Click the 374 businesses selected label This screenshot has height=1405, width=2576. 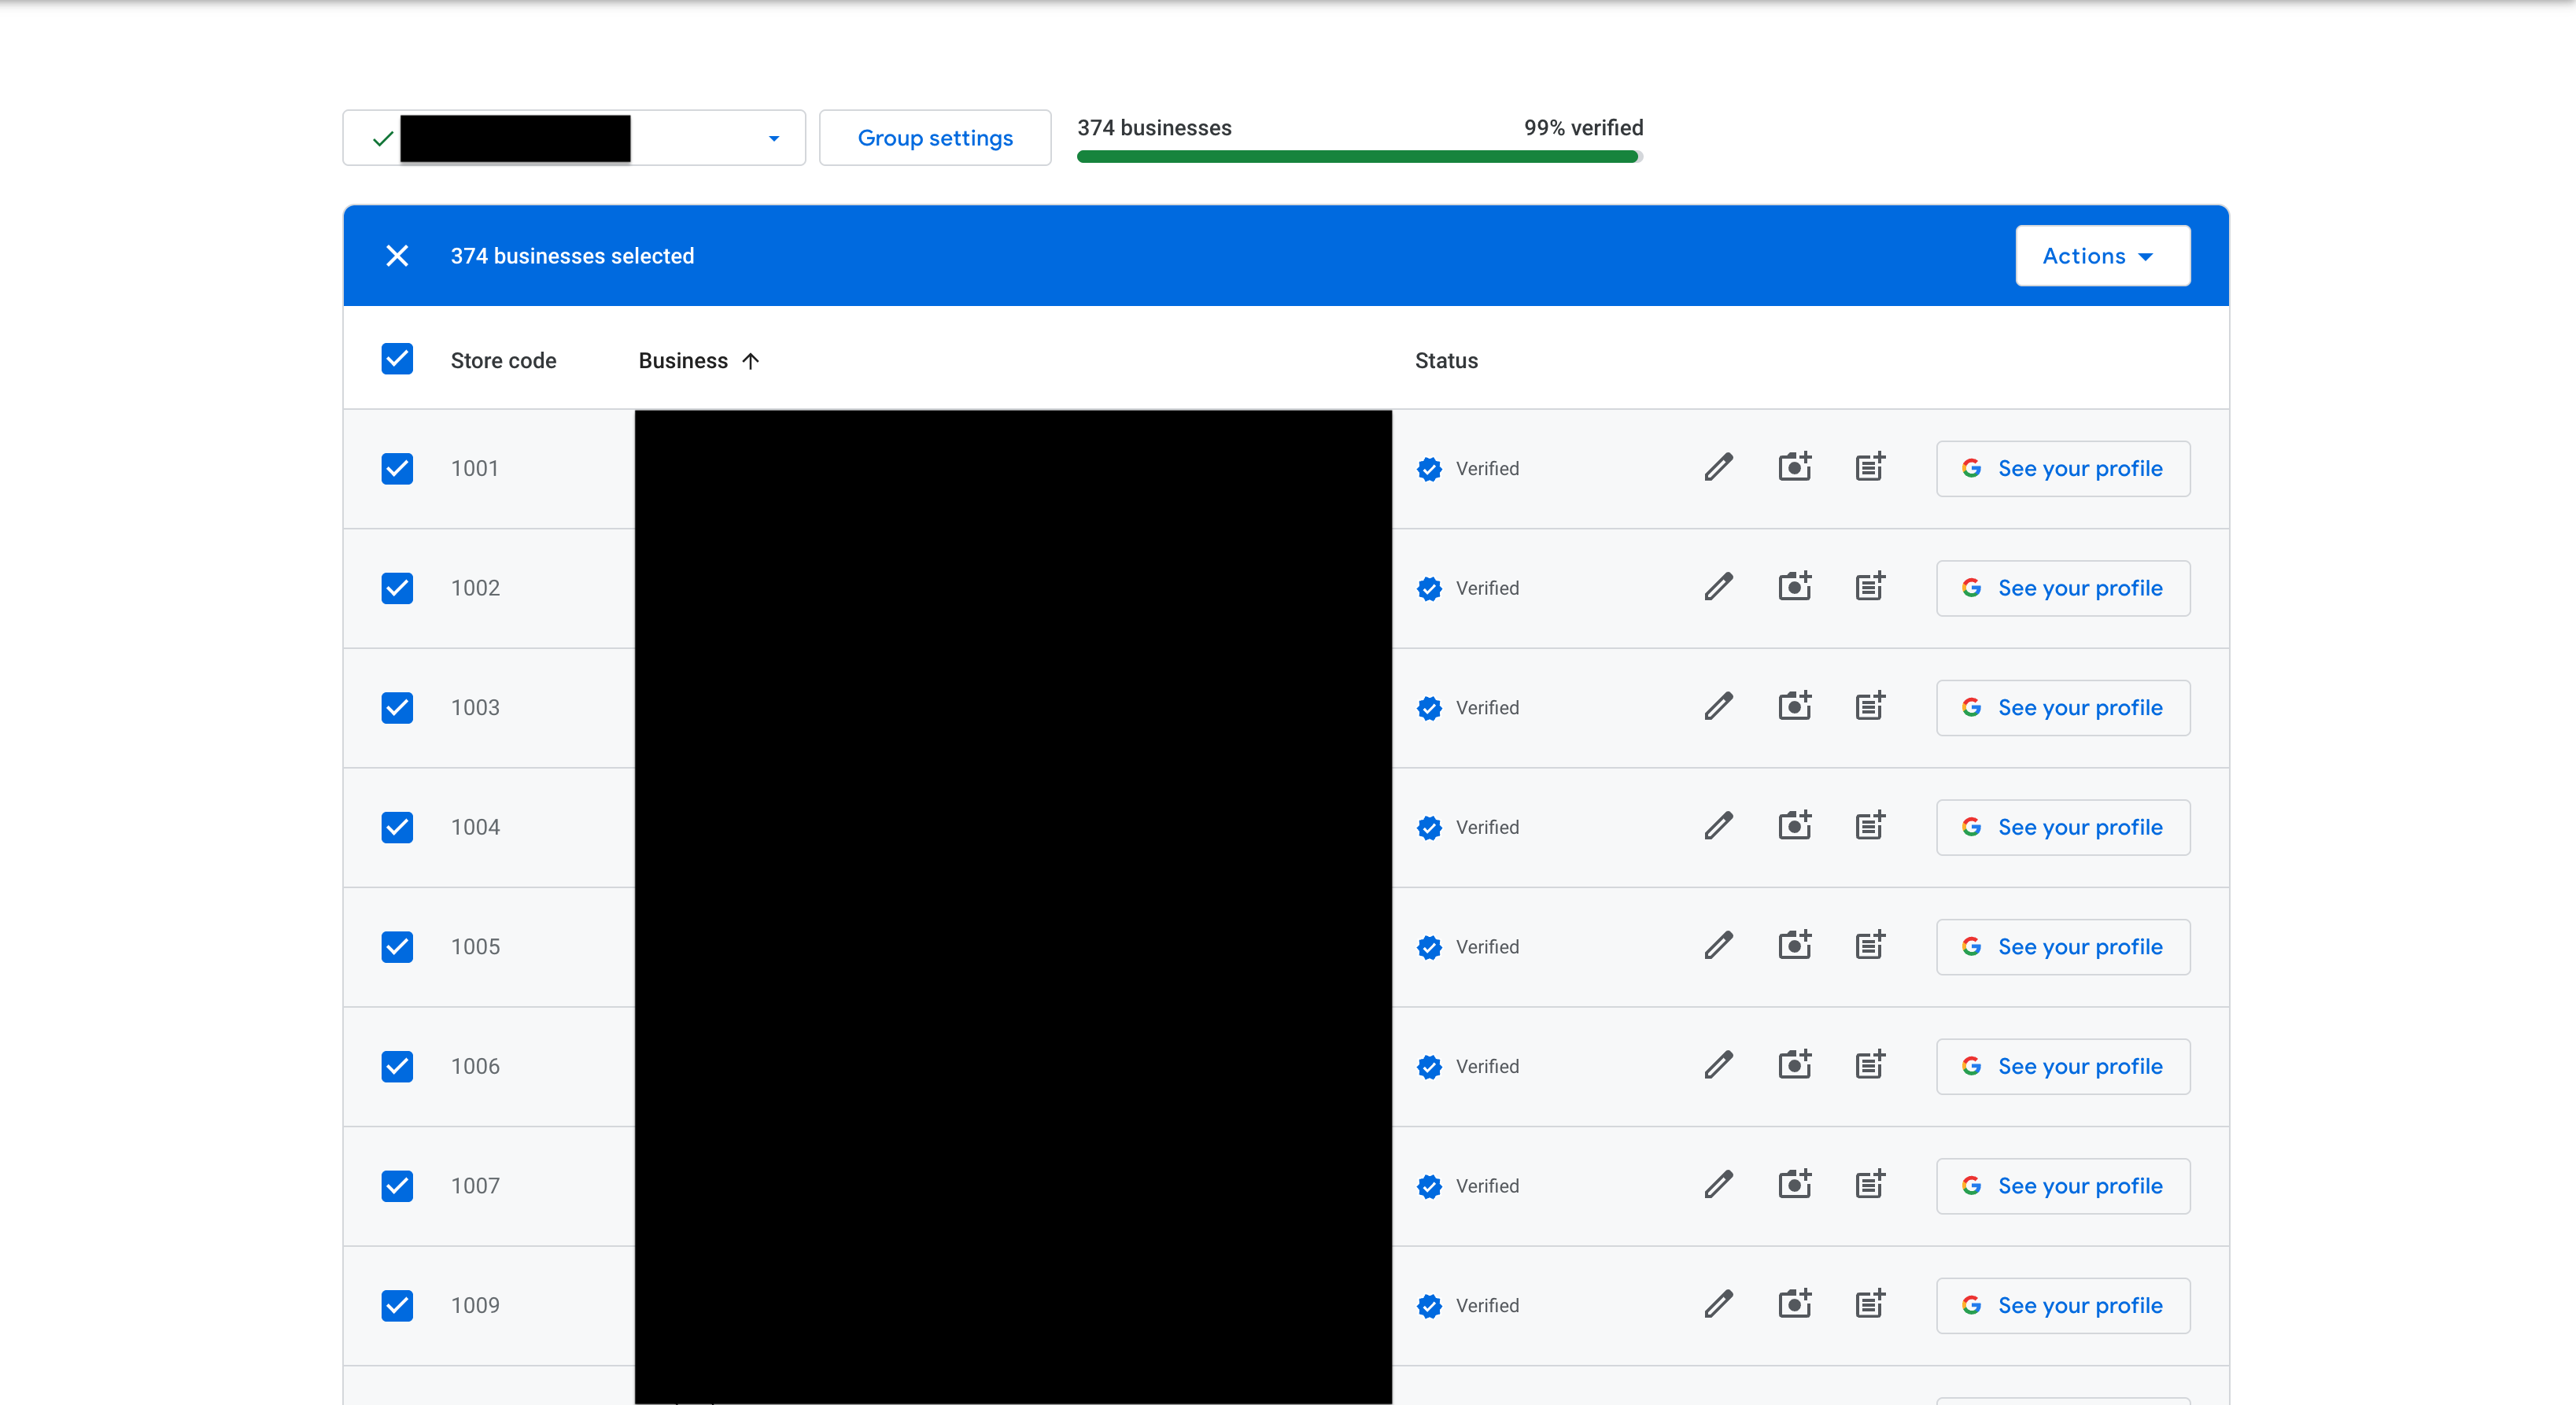[x=572, y=255]
